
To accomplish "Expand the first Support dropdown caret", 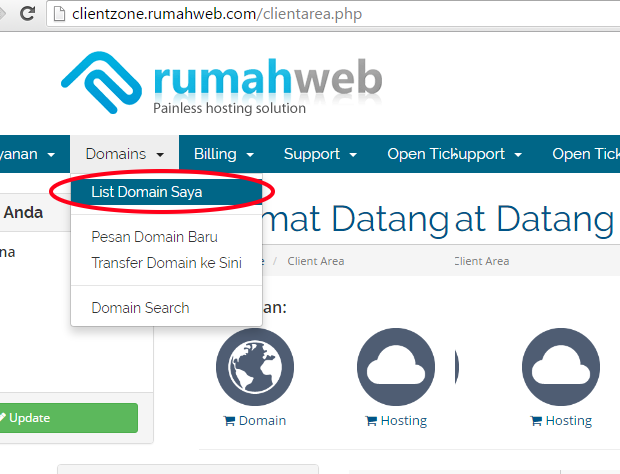I will click(x=353, y=155).
